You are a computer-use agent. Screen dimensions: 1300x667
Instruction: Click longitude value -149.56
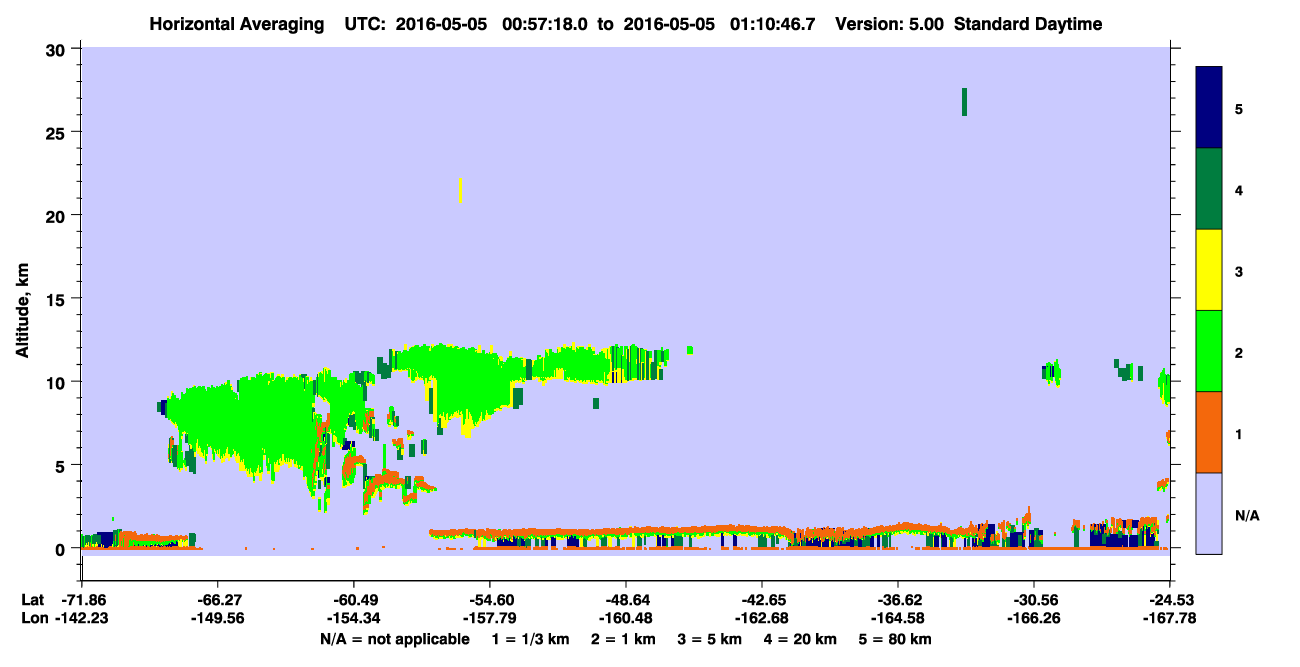point(218,618)
